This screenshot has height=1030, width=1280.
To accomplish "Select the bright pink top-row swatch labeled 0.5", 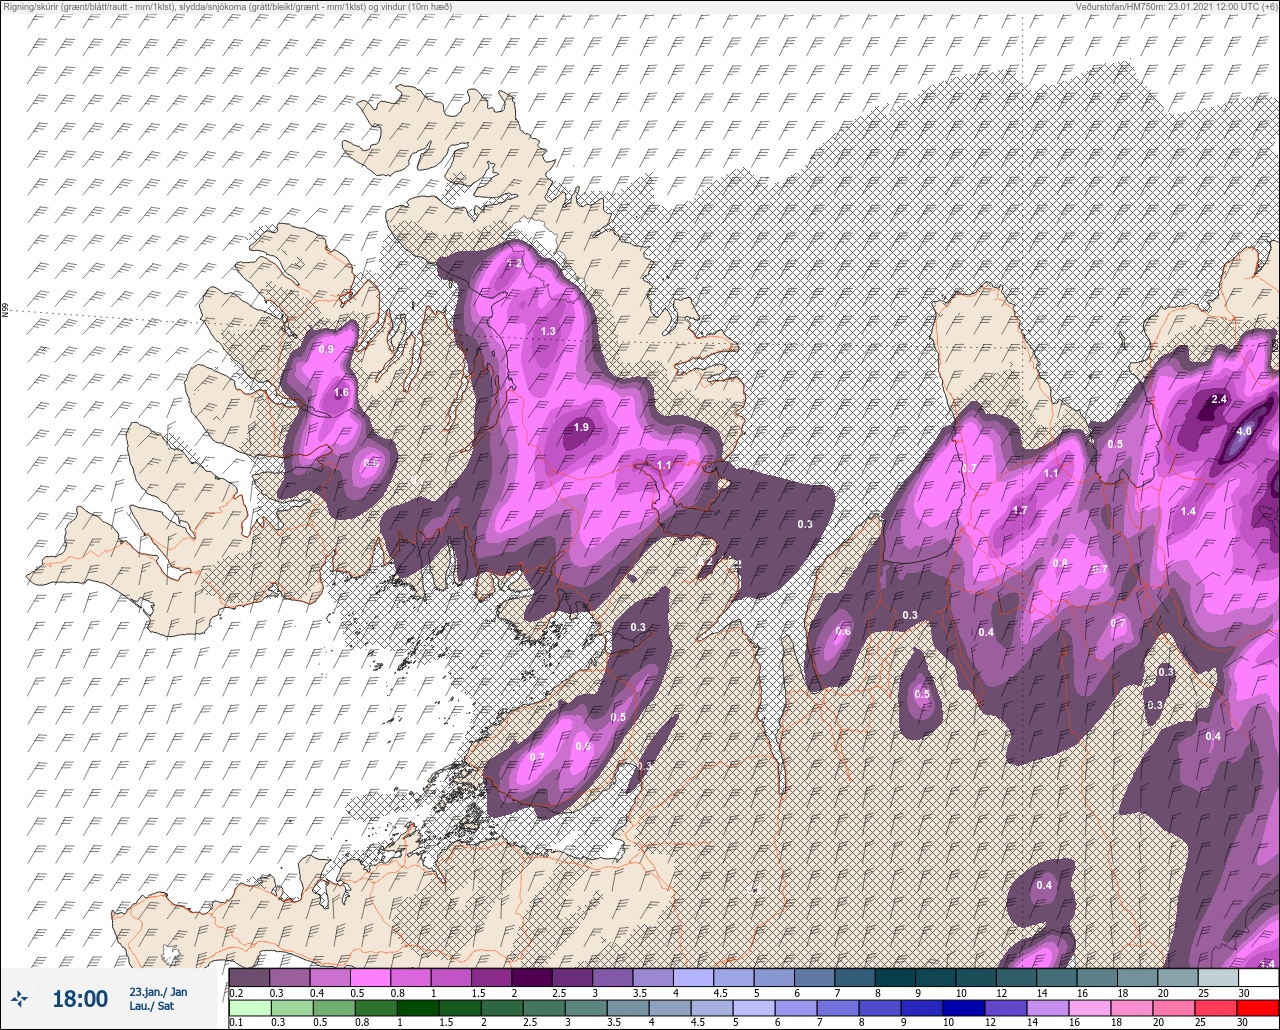I will click(370, 977).
